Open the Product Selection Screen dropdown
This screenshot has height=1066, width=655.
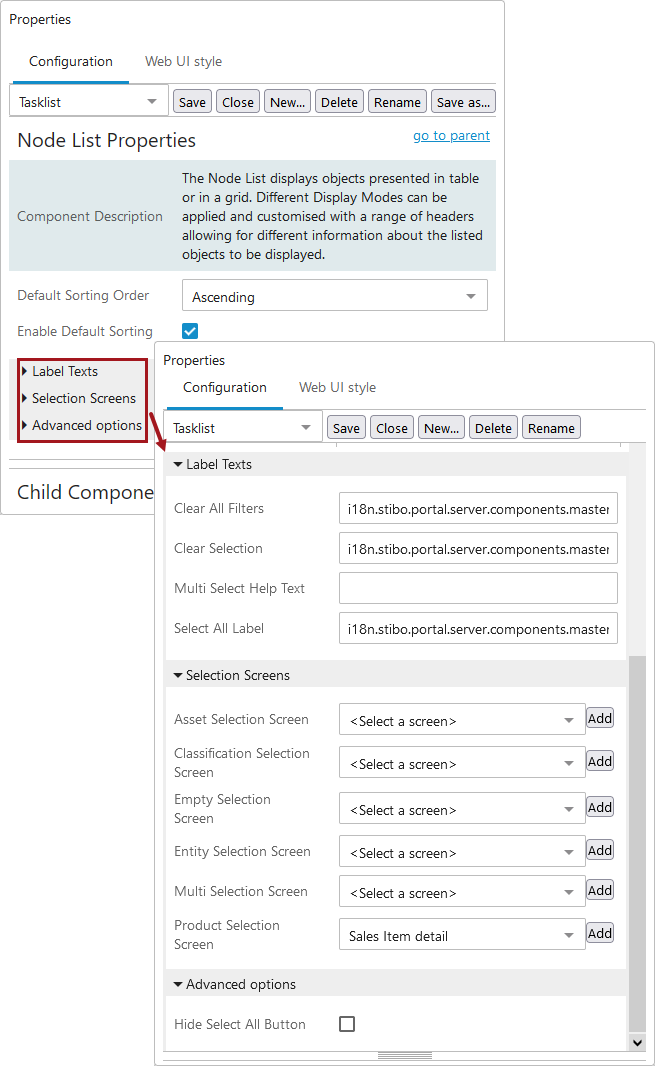[x=461, y=936]
